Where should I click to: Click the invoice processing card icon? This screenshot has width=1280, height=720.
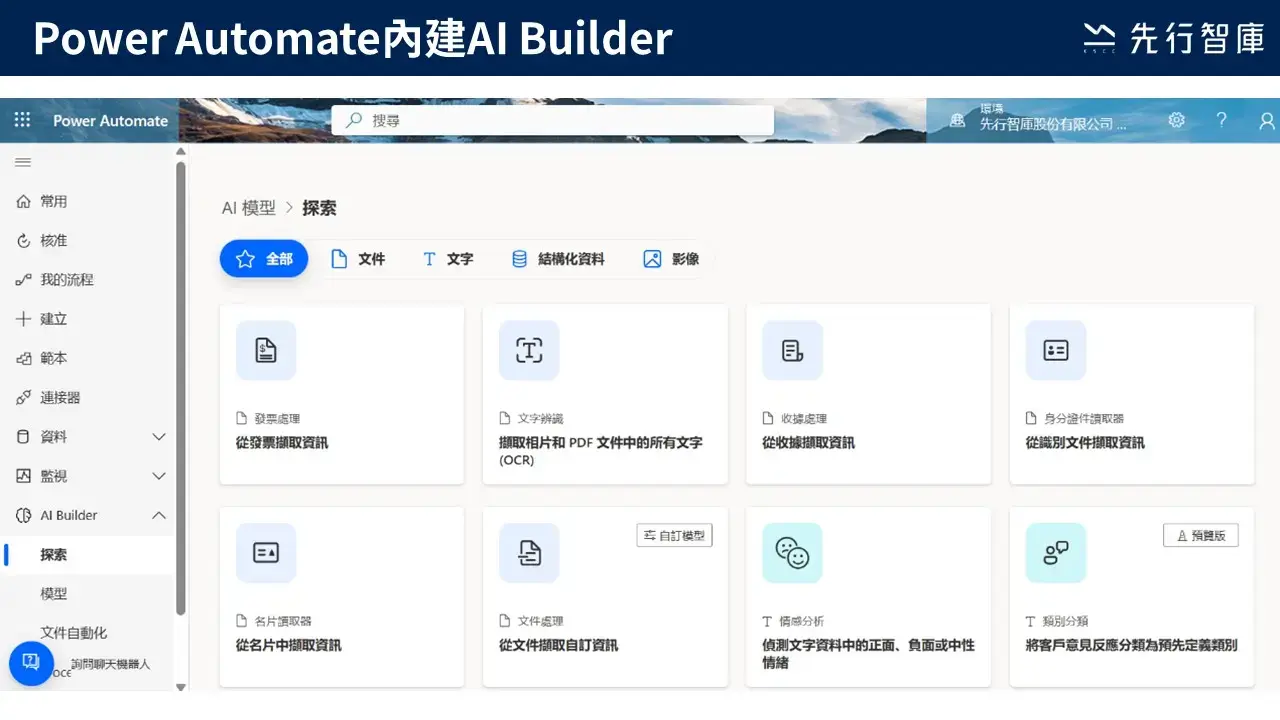point(266,350)
